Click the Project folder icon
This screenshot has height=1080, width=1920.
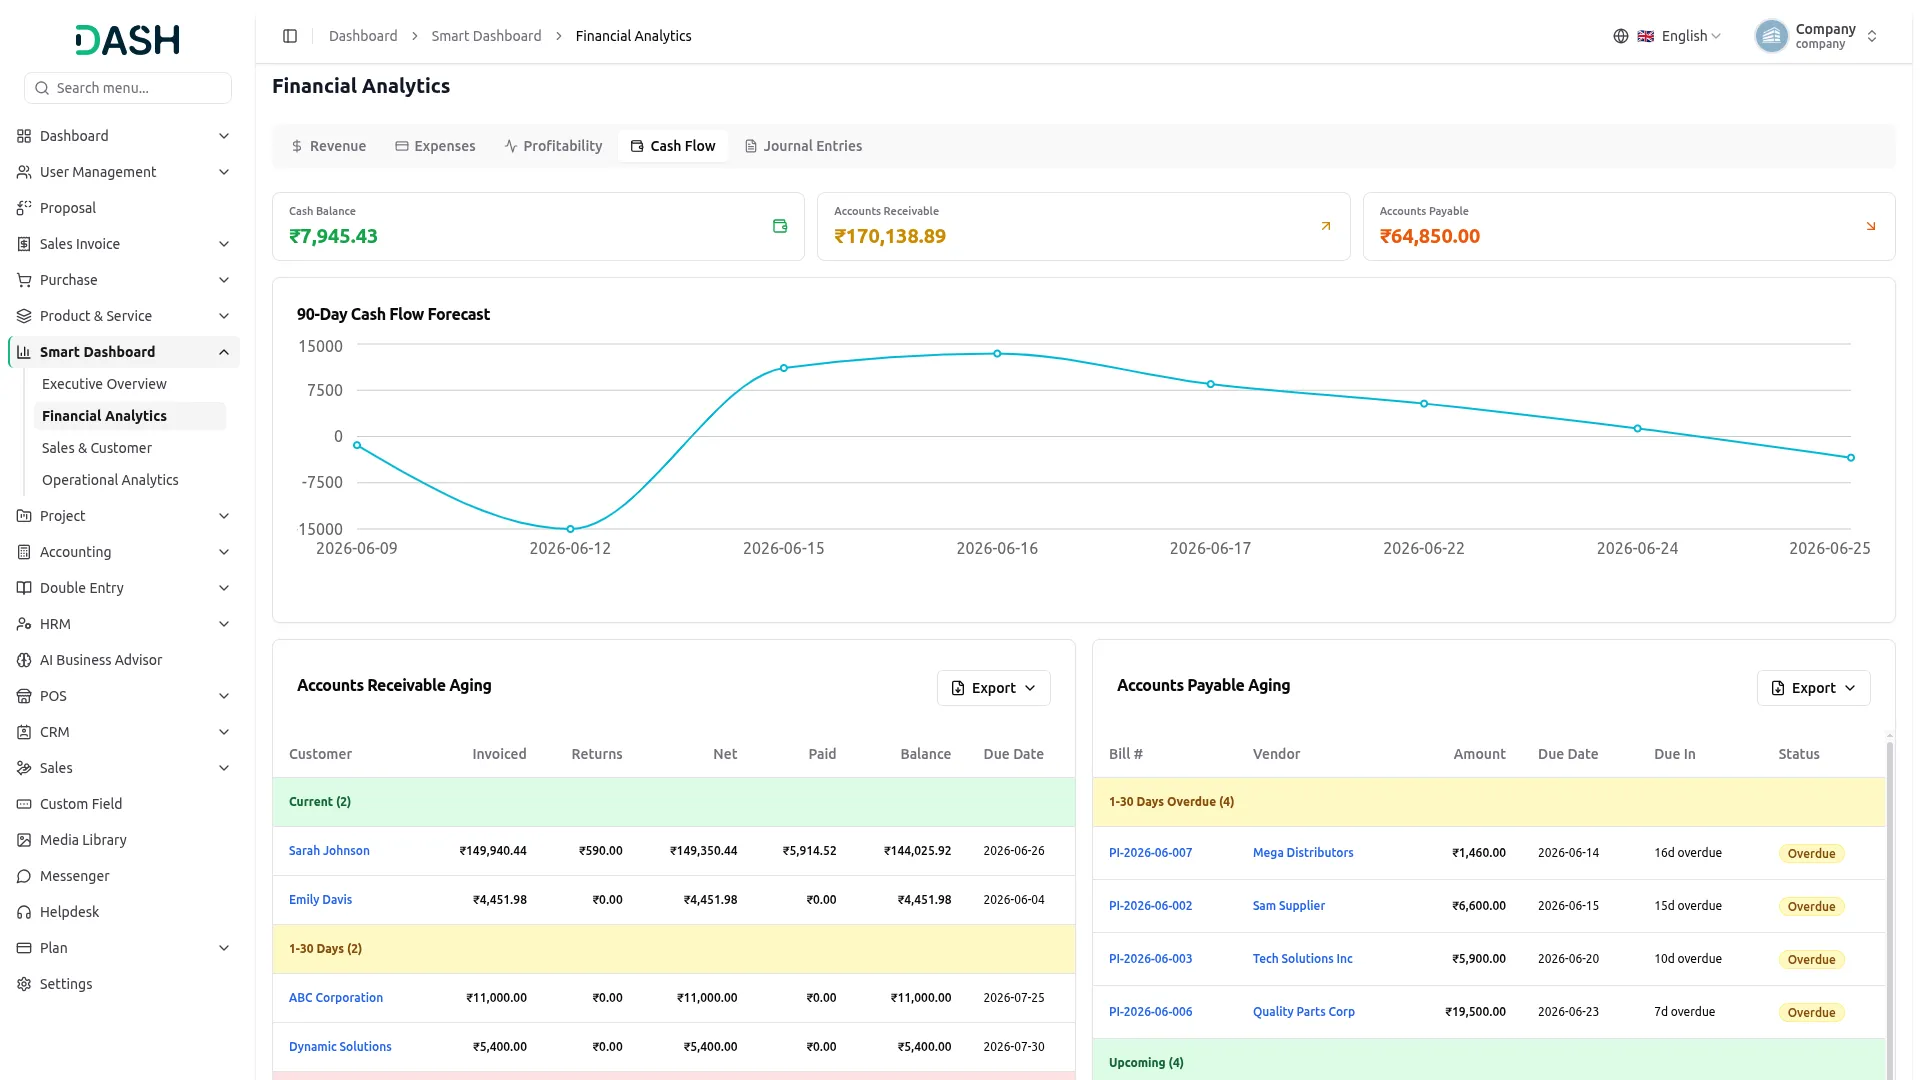pos(24,516)
